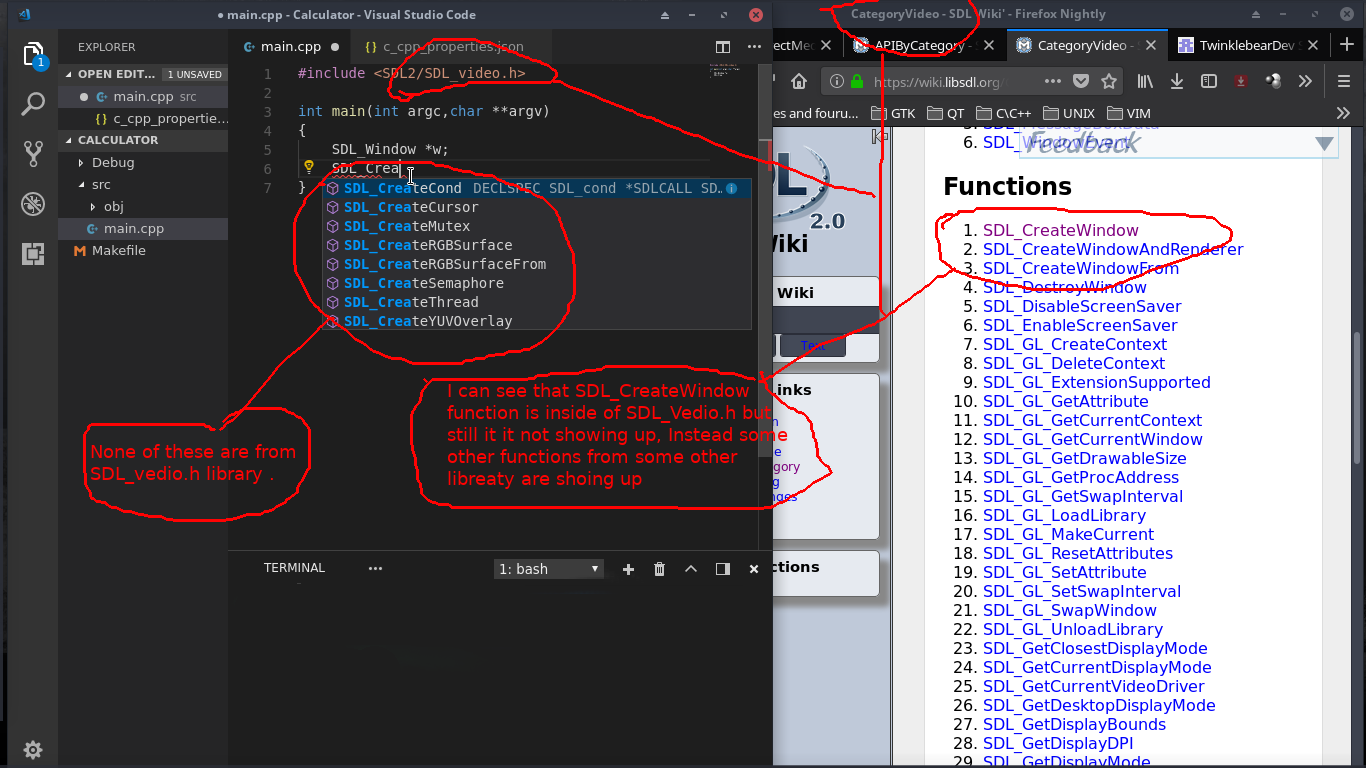Image resolution: width=1366 pixels, height=768 pixels.
Task: Show Firefox downloads
Action: (1177, 81)
